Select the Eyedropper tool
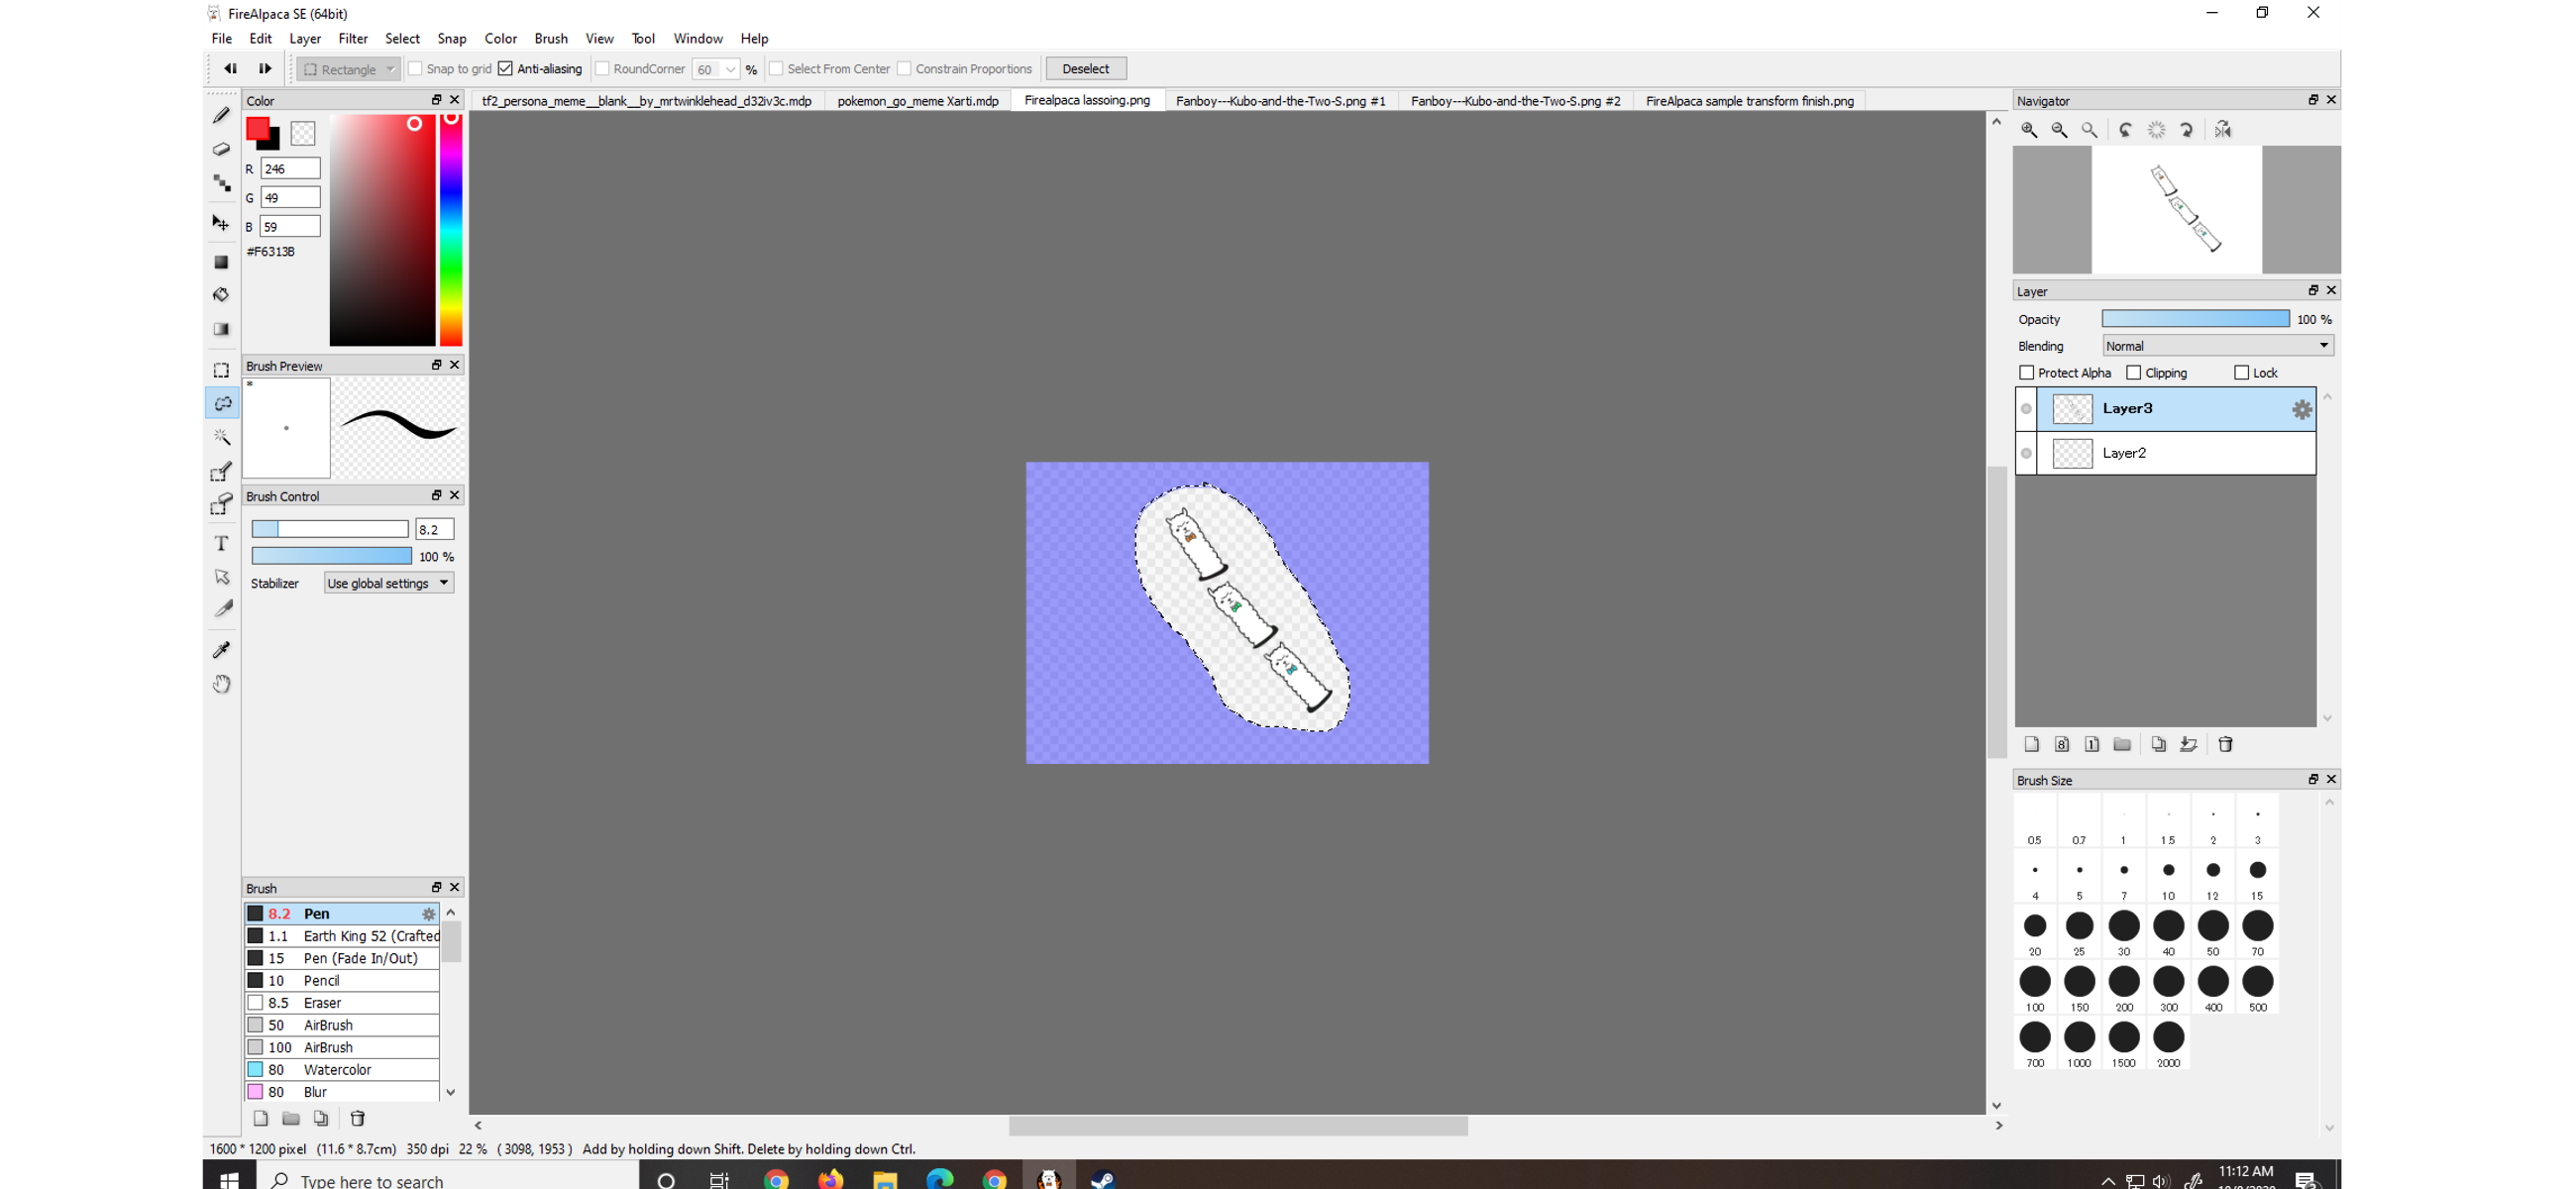This screenshot has width=2576, height=1189. (221, 650)
